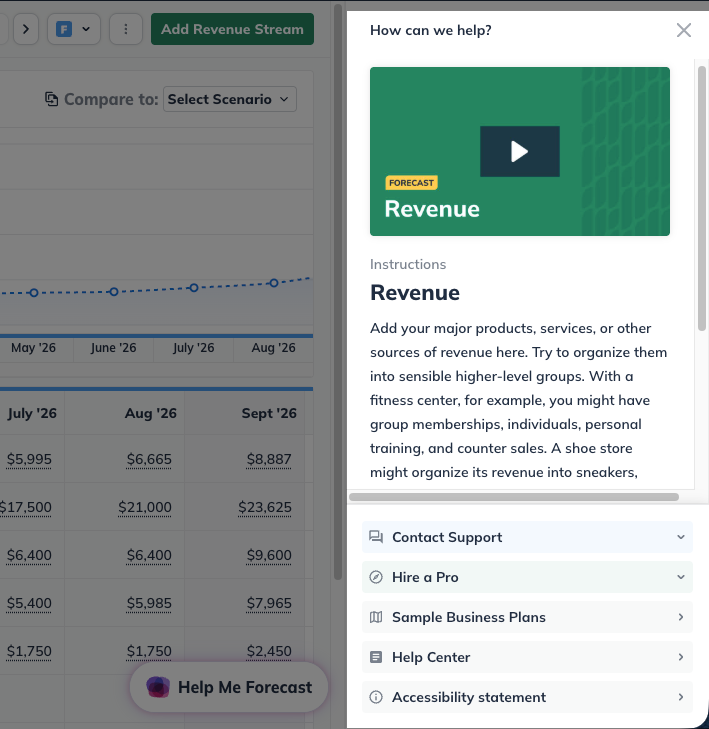The image size is (709, 729).
Task: Click the yellow FORECAST badge on video
Action: pyautogui.click(x=411, y=183)
